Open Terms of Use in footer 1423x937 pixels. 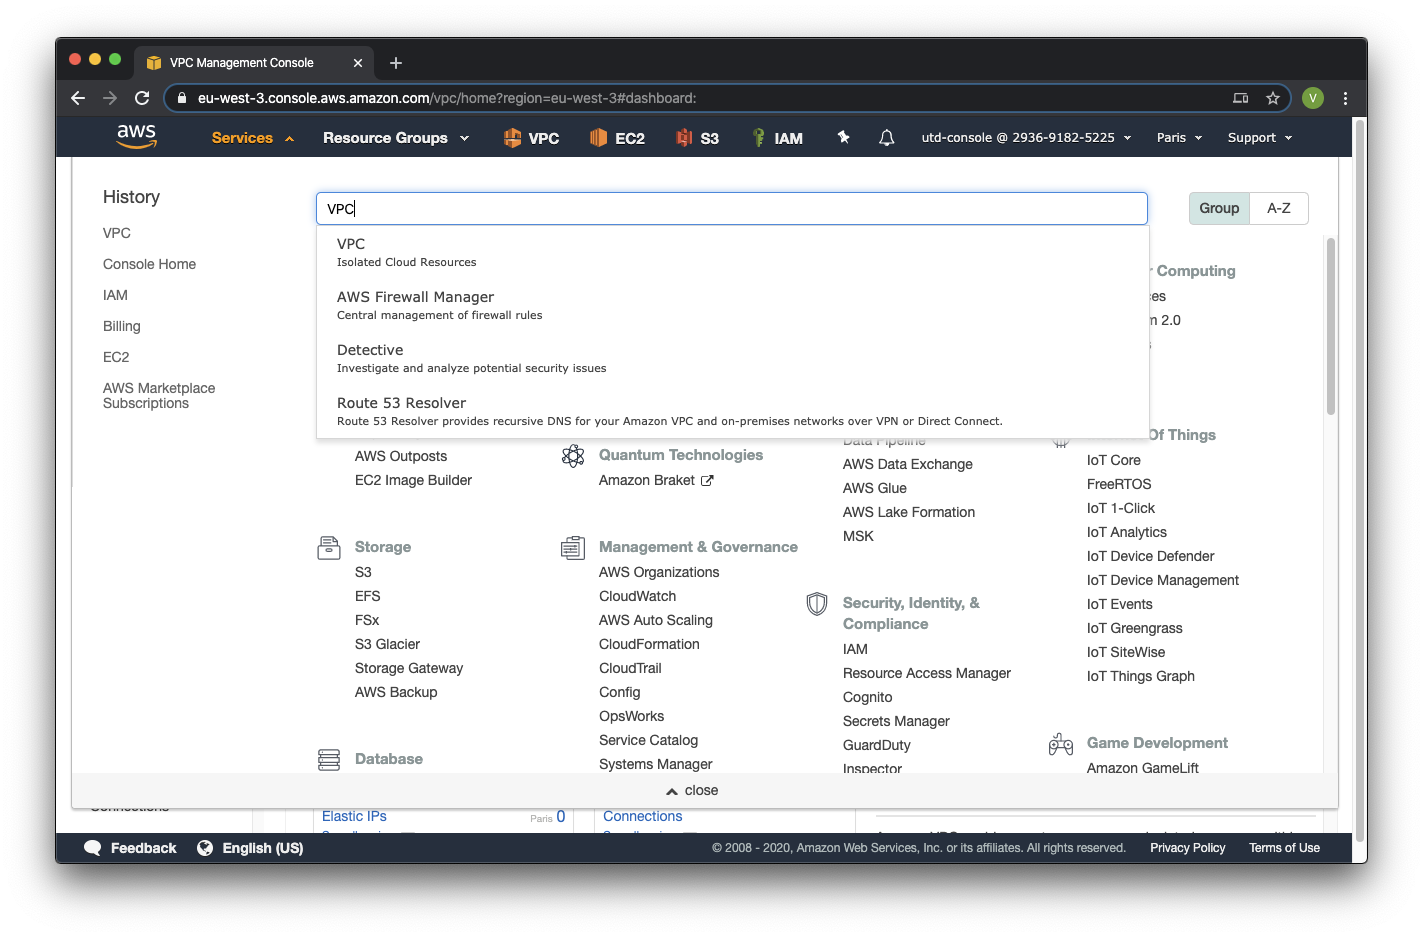pos(1284,848)
